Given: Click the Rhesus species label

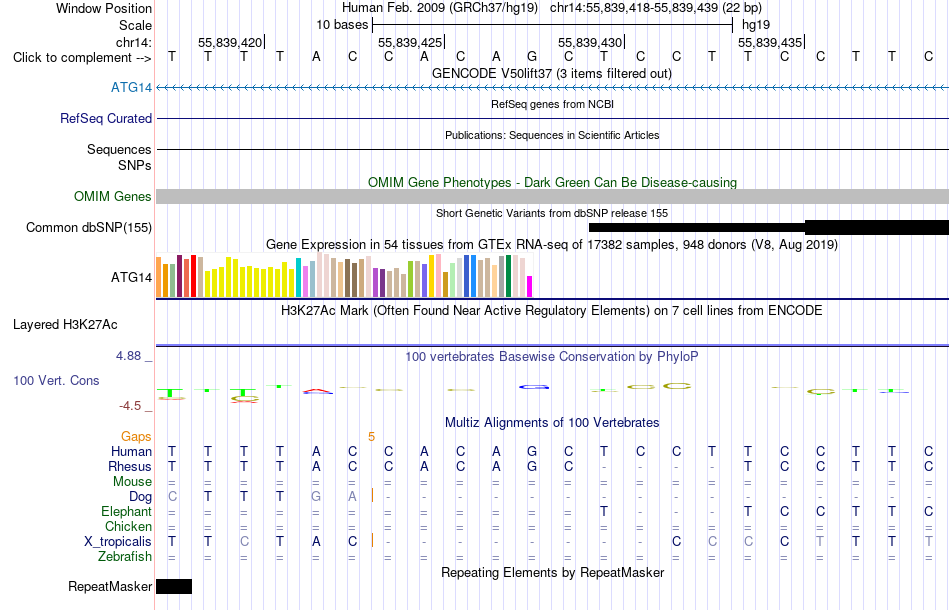Looking at the screenshot, I should [130, 467].
